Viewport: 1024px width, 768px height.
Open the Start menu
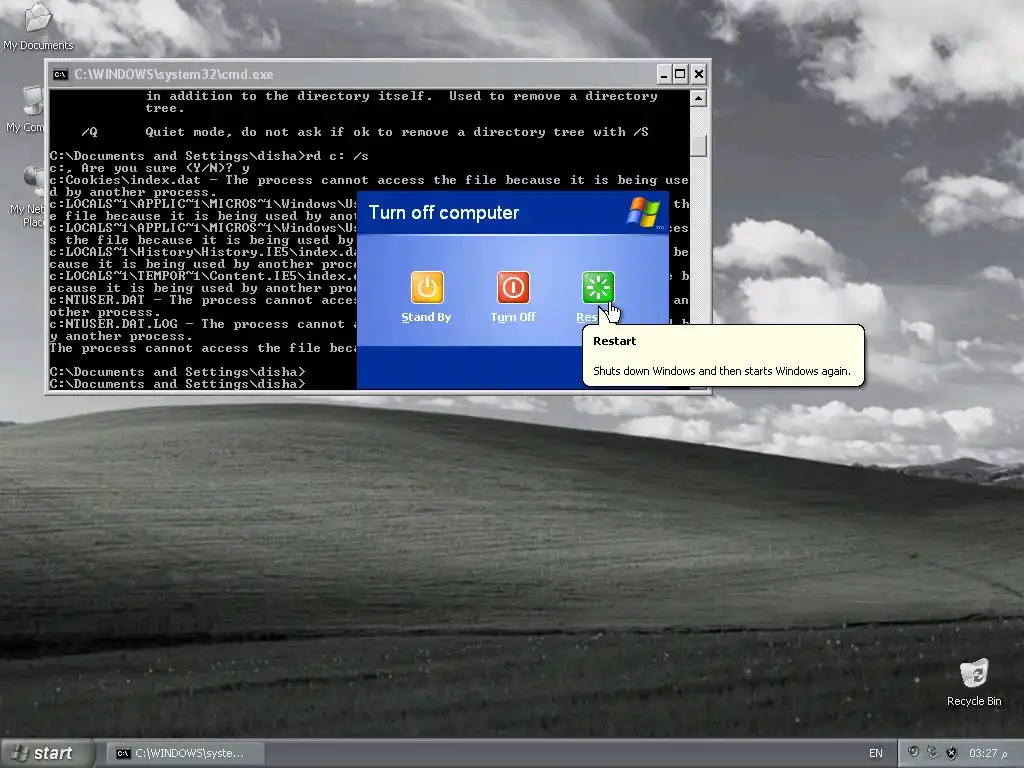coord(47,753)
